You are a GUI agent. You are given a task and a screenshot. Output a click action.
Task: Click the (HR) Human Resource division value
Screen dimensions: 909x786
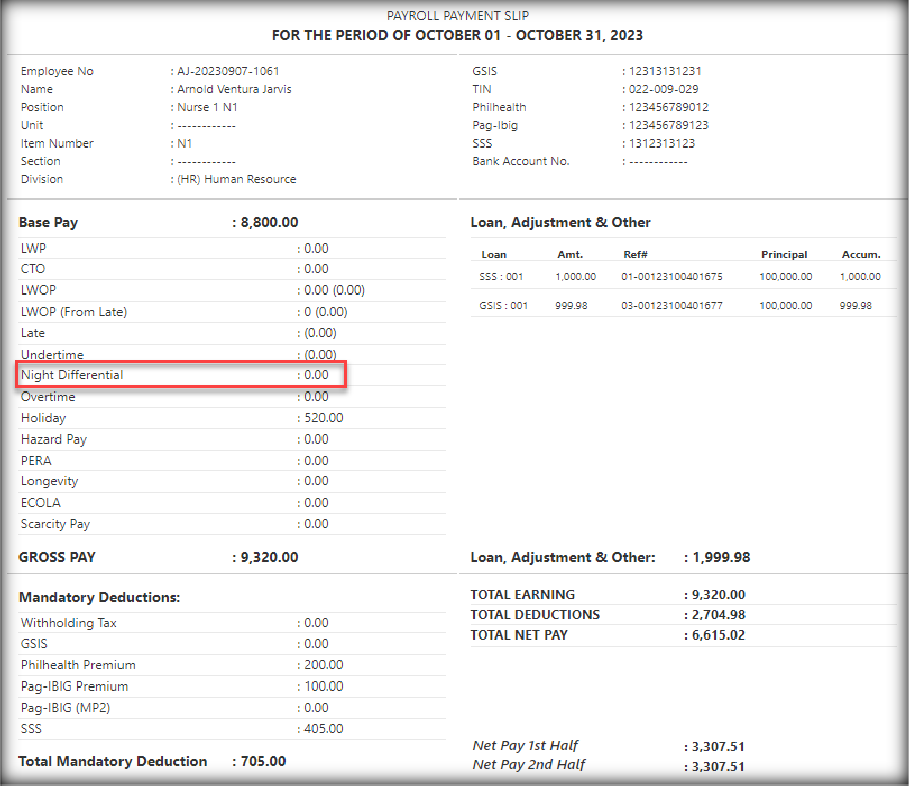point(236,180)
